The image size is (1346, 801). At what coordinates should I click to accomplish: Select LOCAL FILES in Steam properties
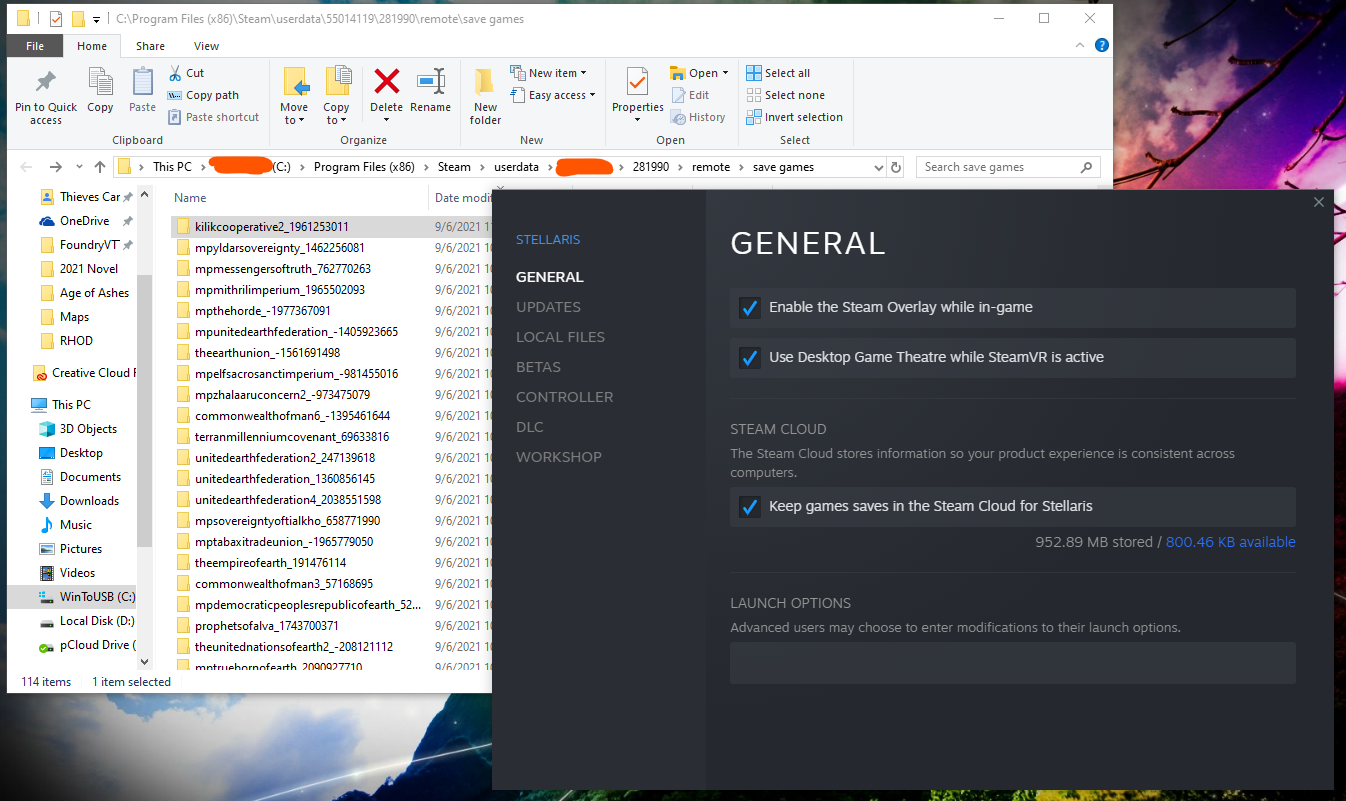tap(560, 337)
